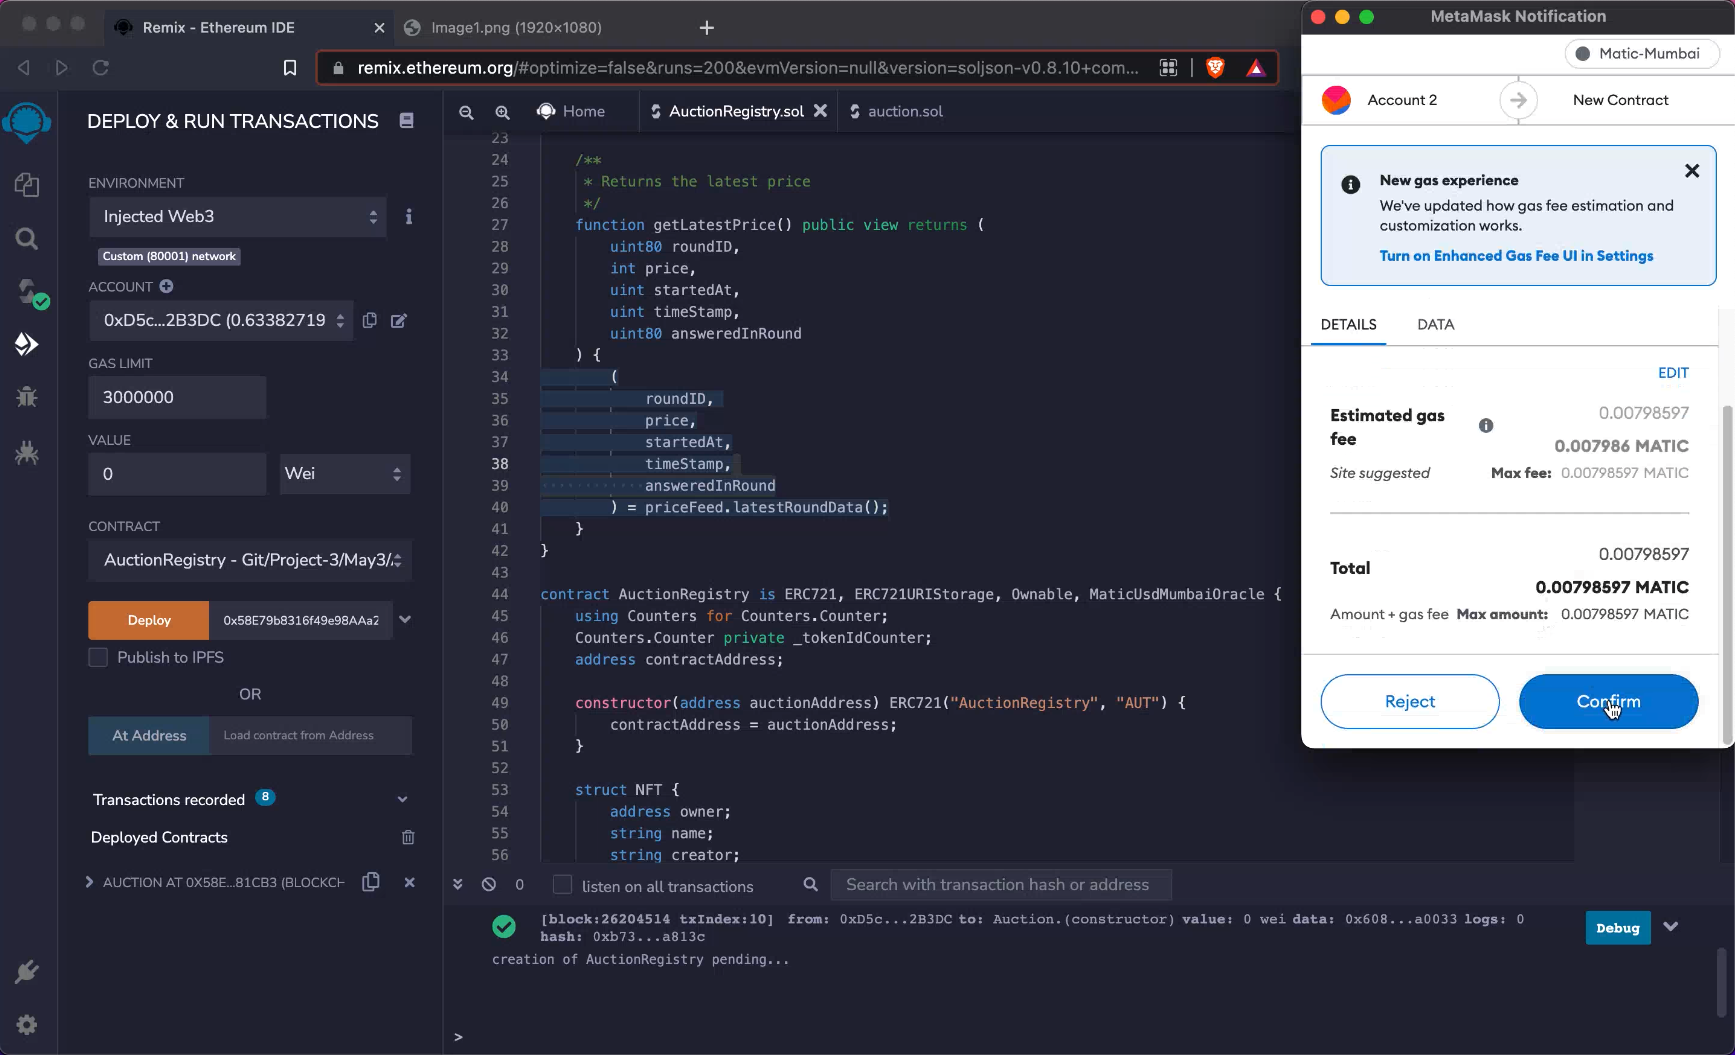Image resolution: width=1735 pixels, height=1055 pixels.
Task: Expand the Transactions recorded section
Action: 402,799
